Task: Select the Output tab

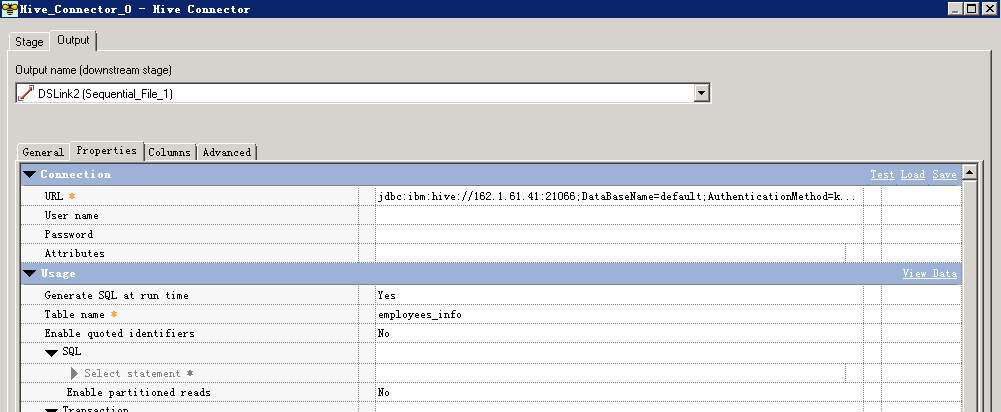Action: 73,40
